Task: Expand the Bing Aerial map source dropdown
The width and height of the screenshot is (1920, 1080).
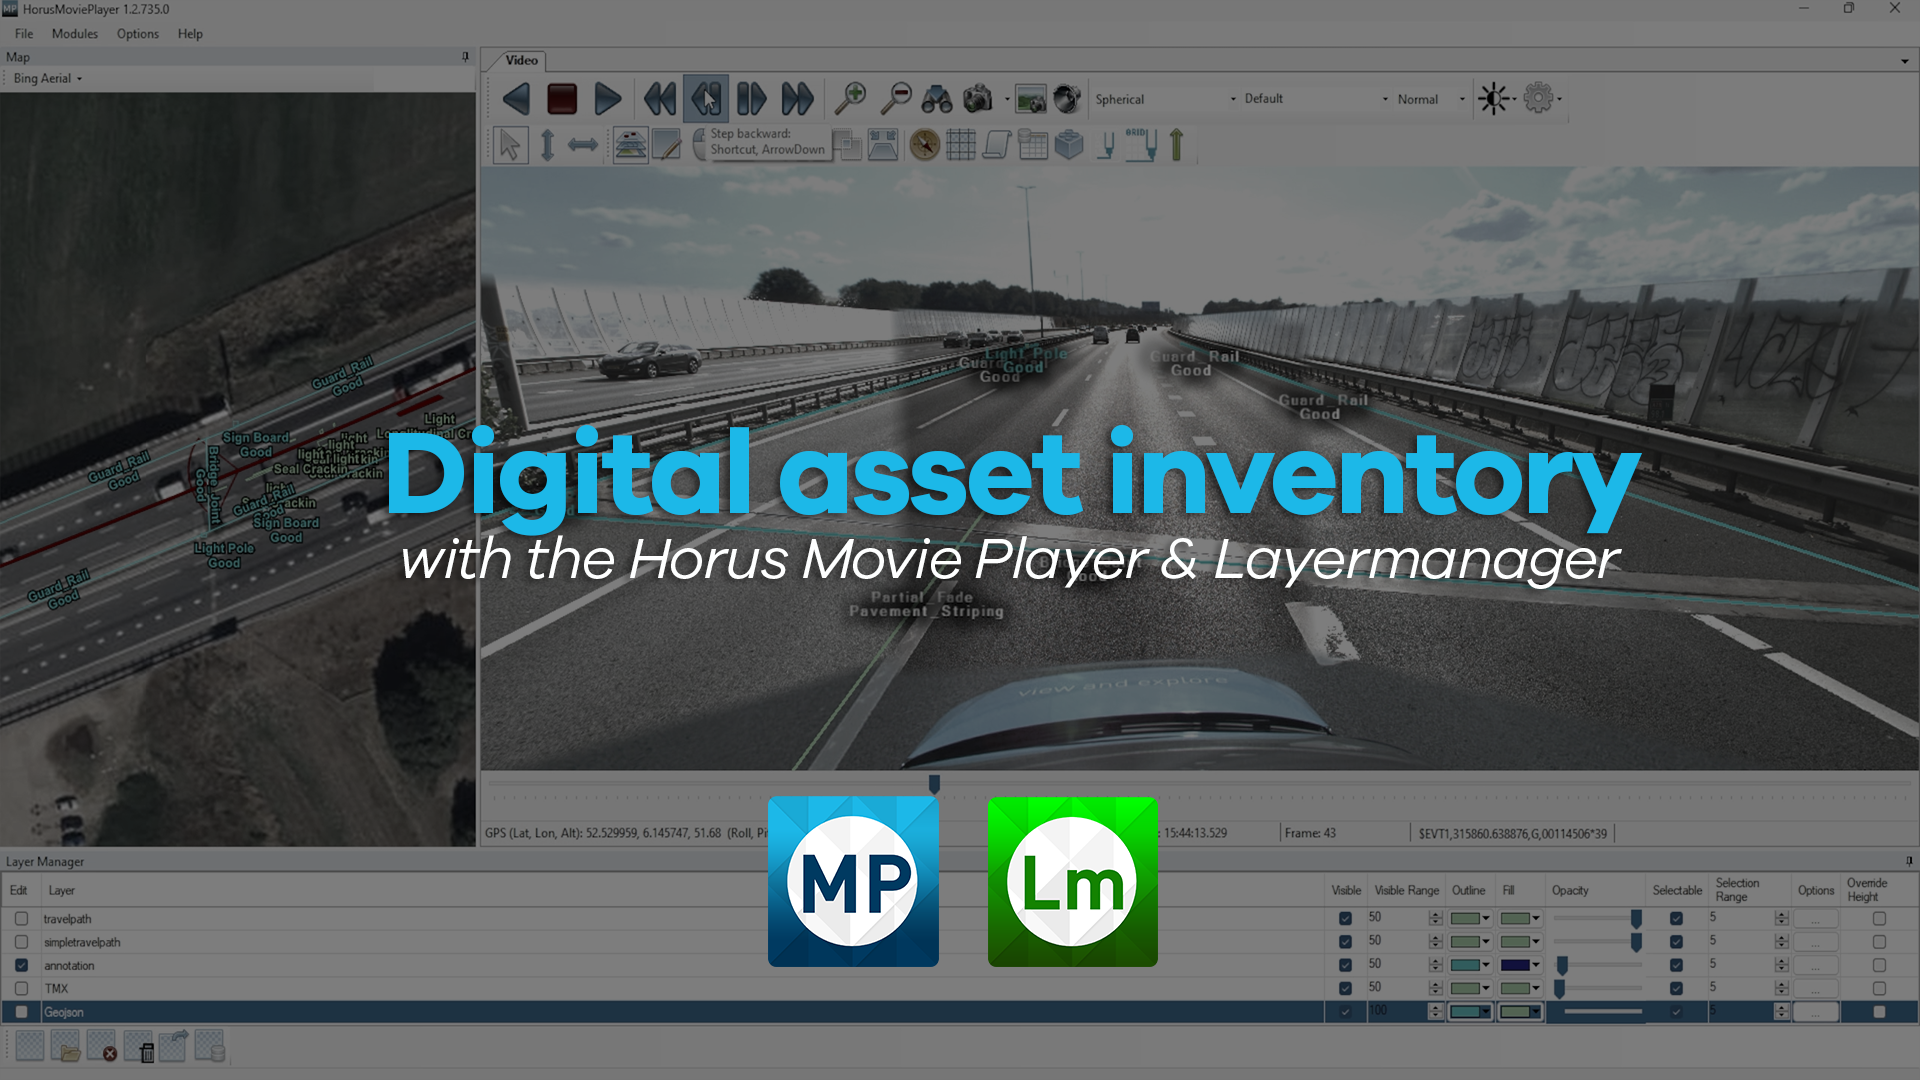Action: click(x=78, y=78)
